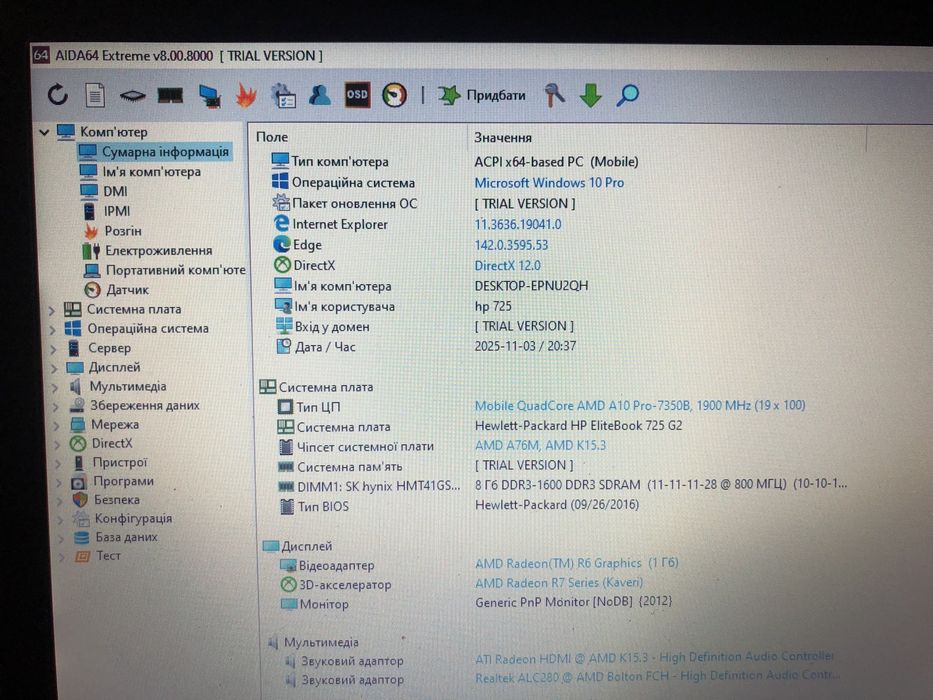Click the green download arrow icon

[x=590, y=95]
